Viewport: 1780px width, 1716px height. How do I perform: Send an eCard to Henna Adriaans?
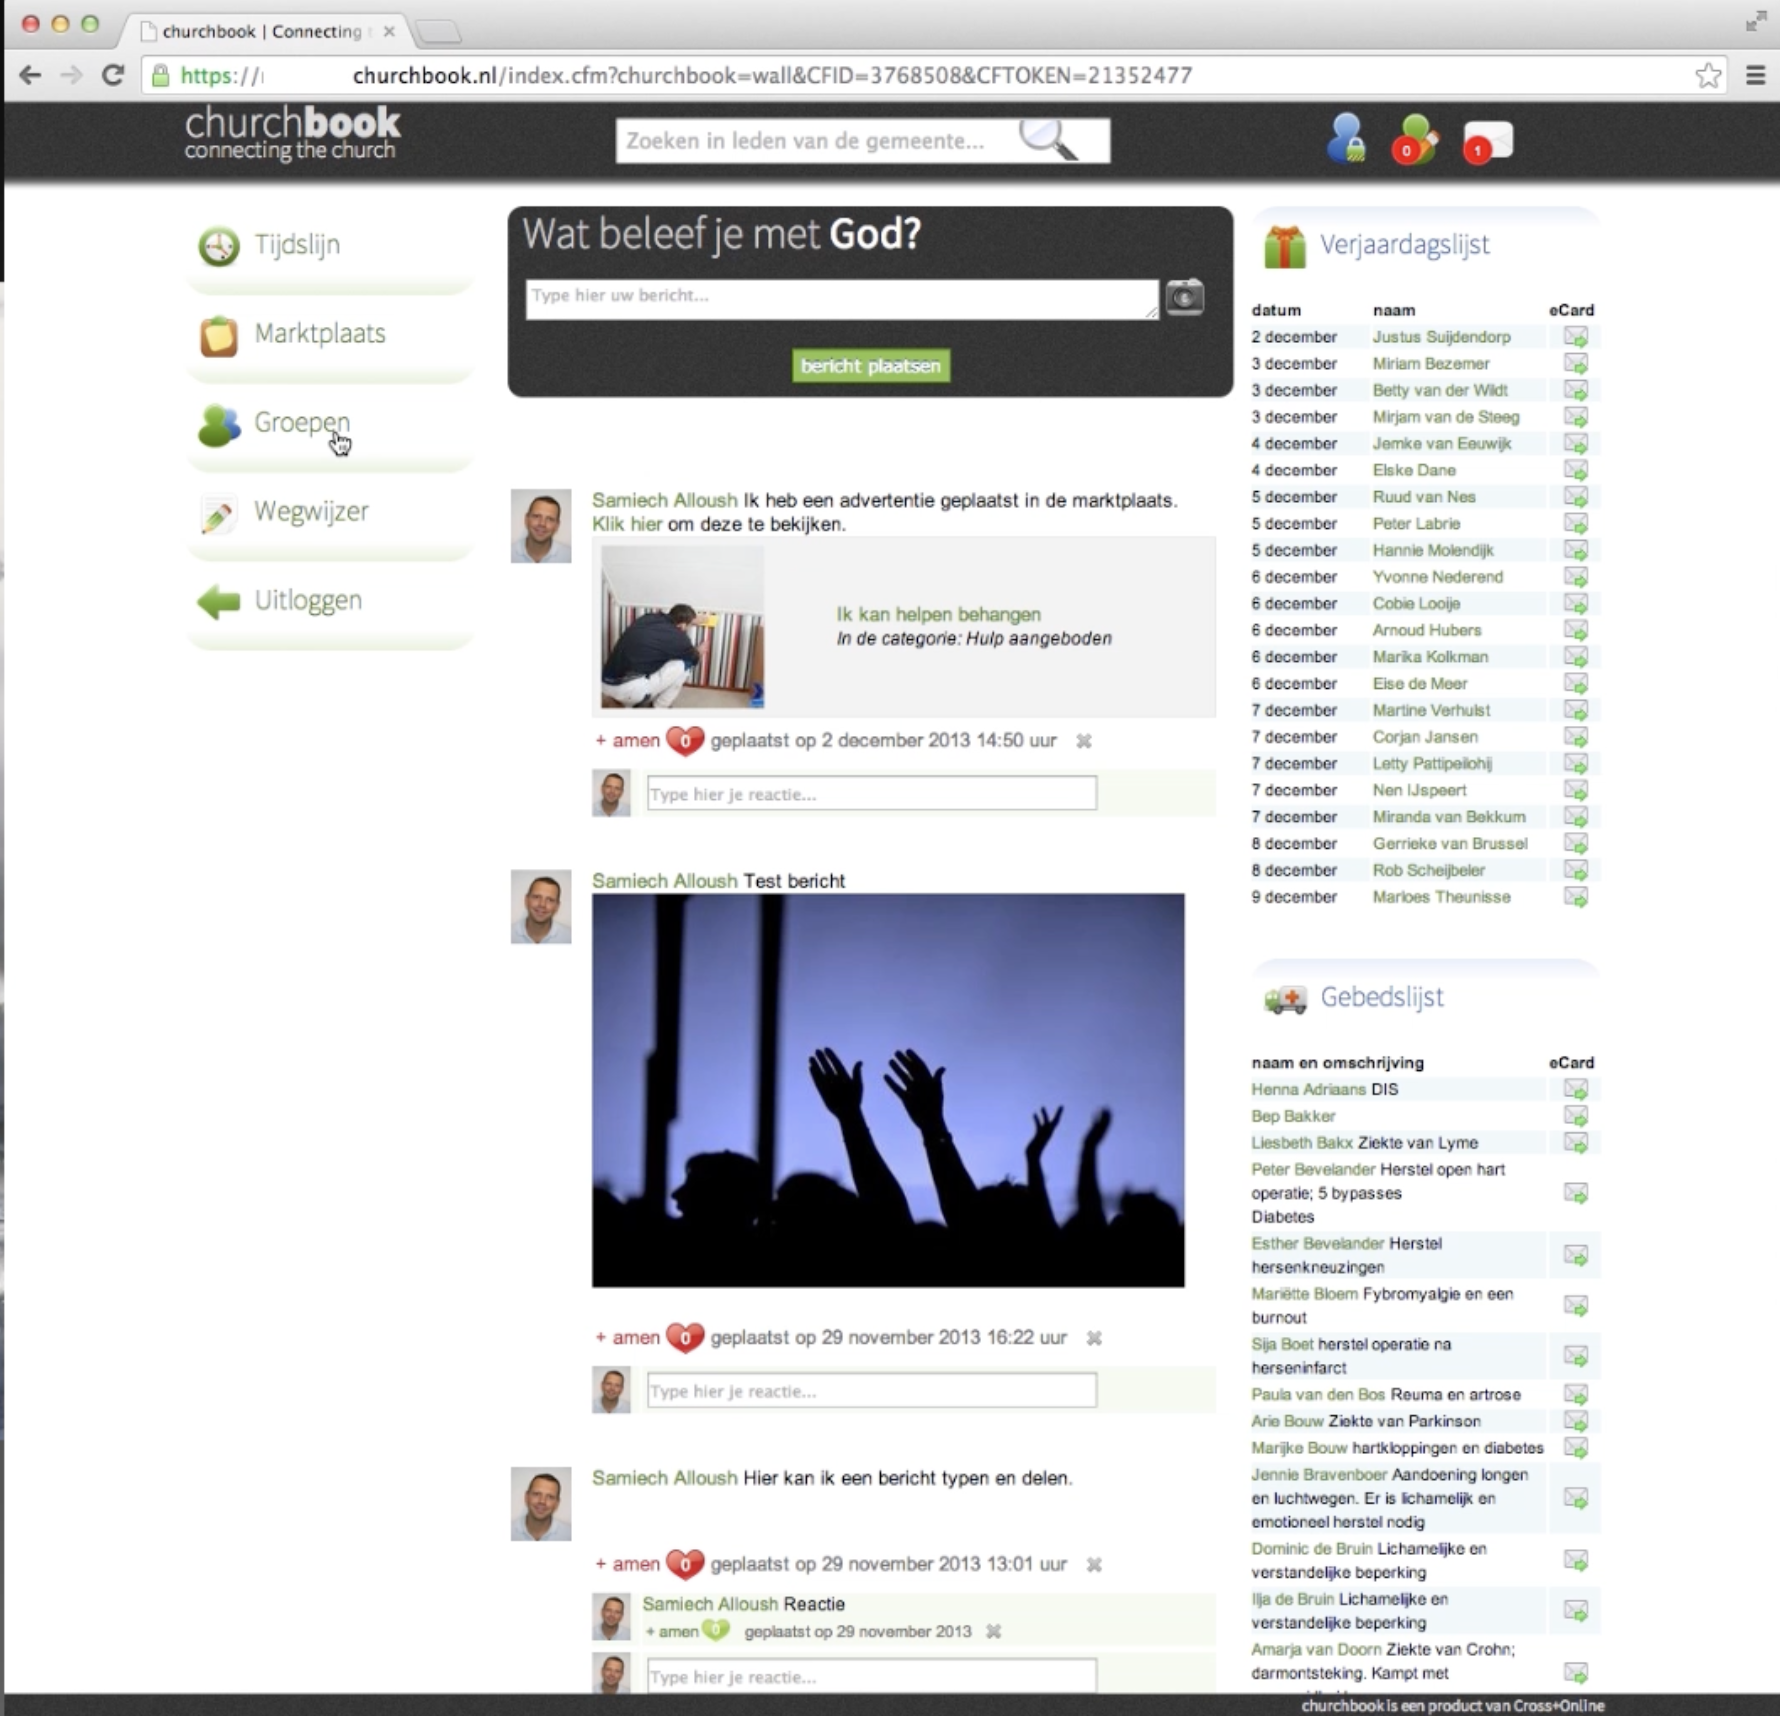point(1575,1090)
